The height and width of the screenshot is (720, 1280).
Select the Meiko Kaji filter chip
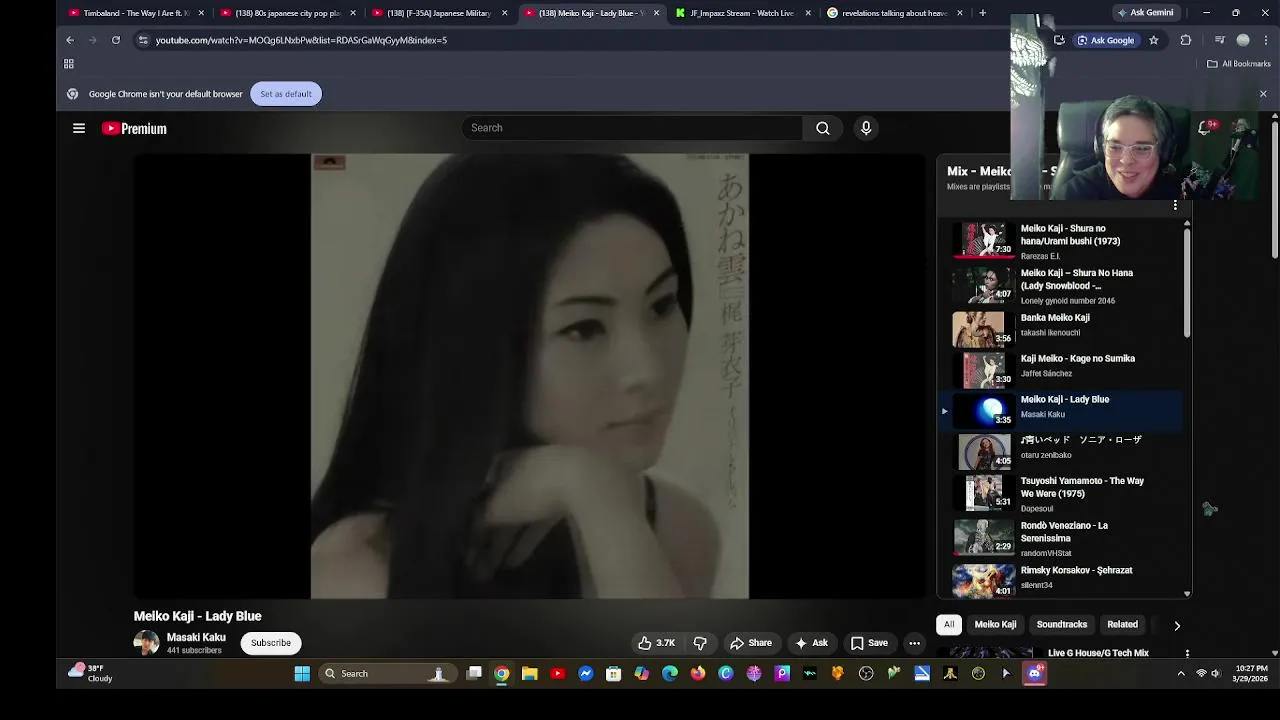click(995, 624)
